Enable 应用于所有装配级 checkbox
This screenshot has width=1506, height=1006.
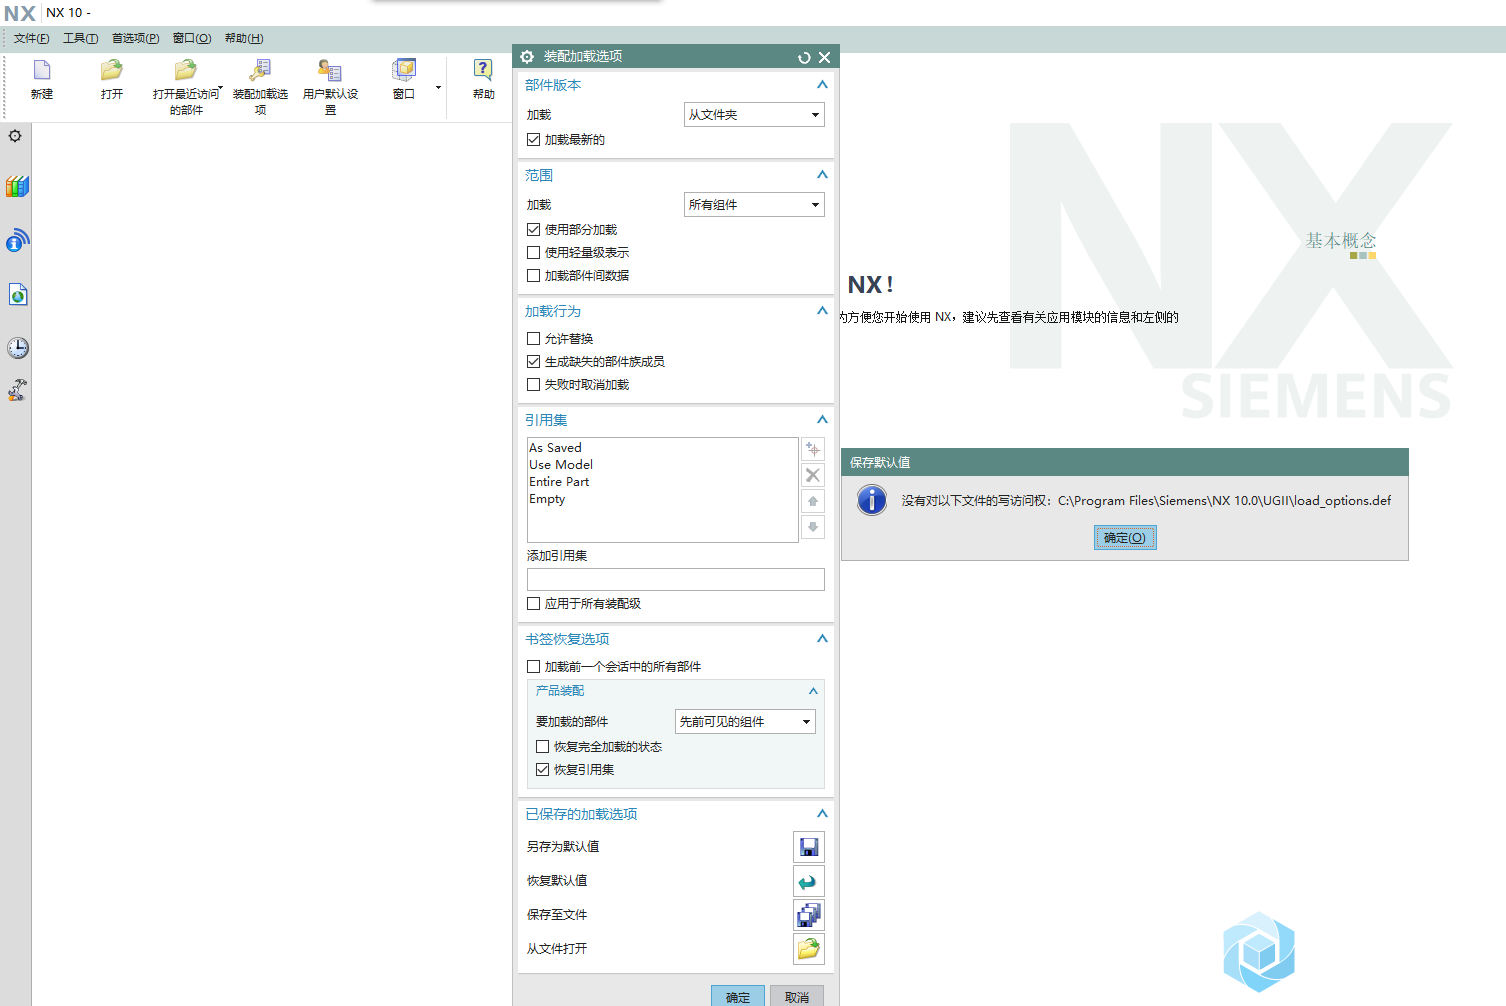pyautogui.click(x=533, y=604)
